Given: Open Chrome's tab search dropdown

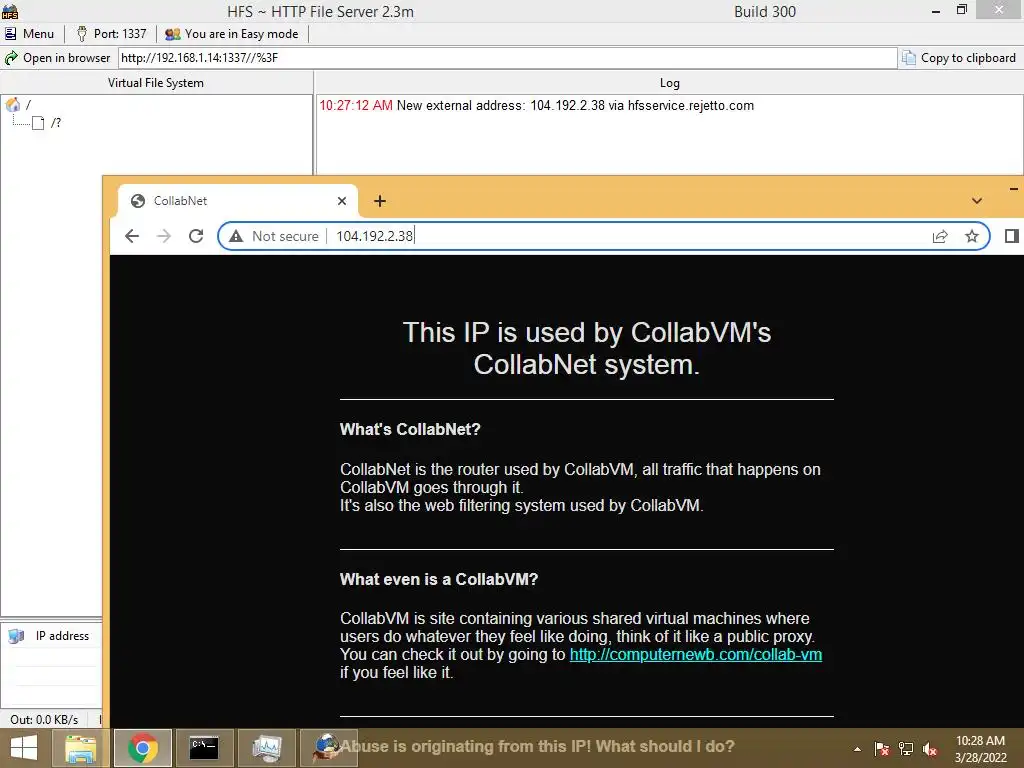Looking at the screenshot, I should click(976, 200).
